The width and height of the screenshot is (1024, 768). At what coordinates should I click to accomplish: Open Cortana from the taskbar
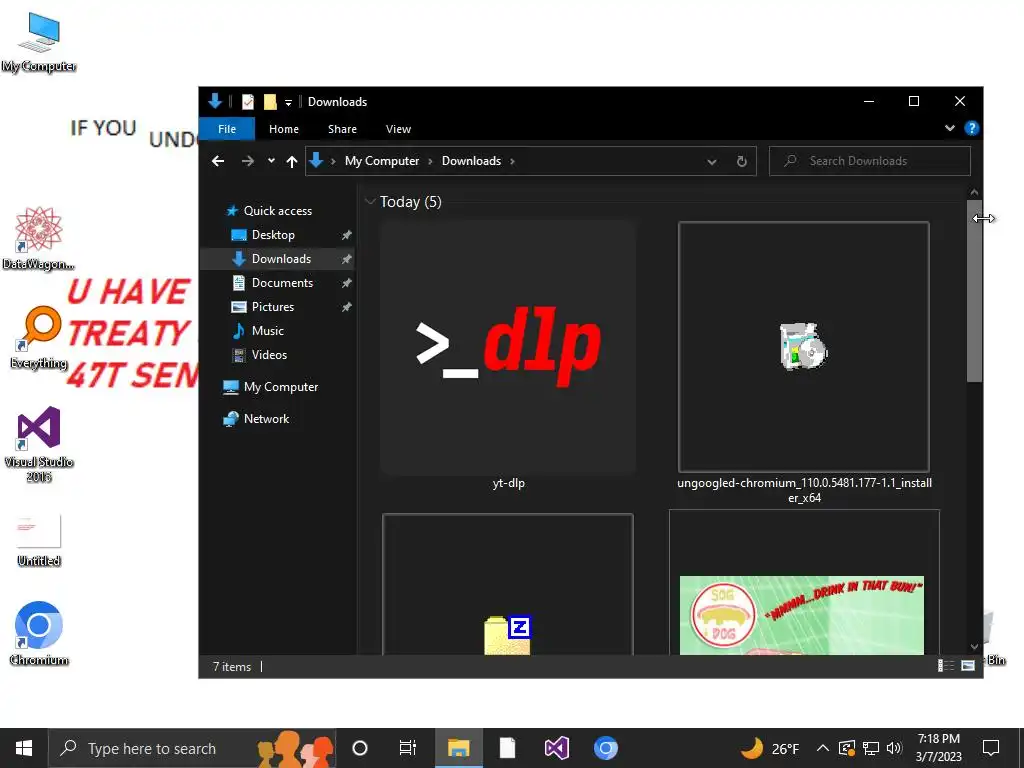click(360, 748)
